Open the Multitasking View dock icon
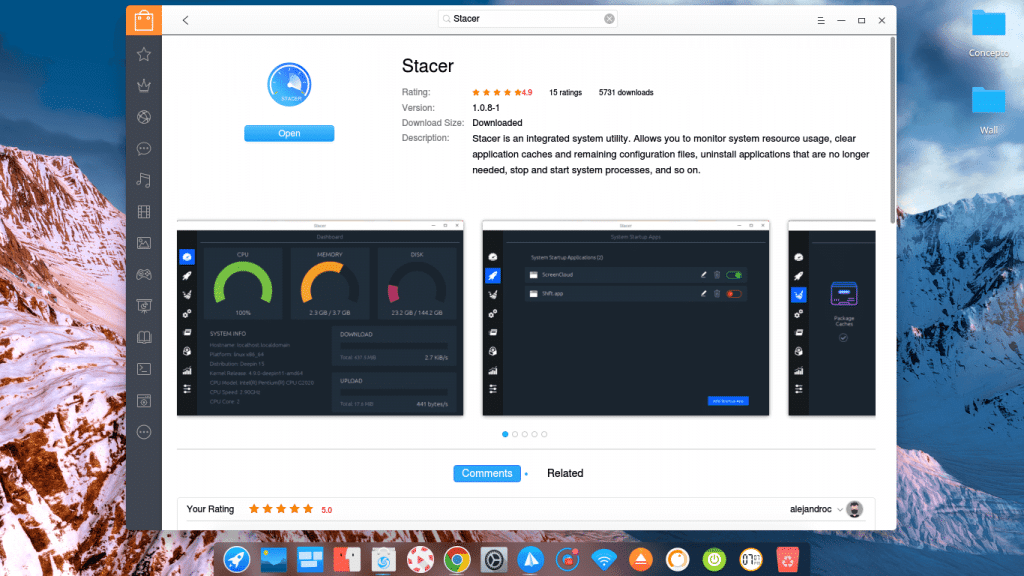This screenshot has width=1024, height=576. coord(310,560)
